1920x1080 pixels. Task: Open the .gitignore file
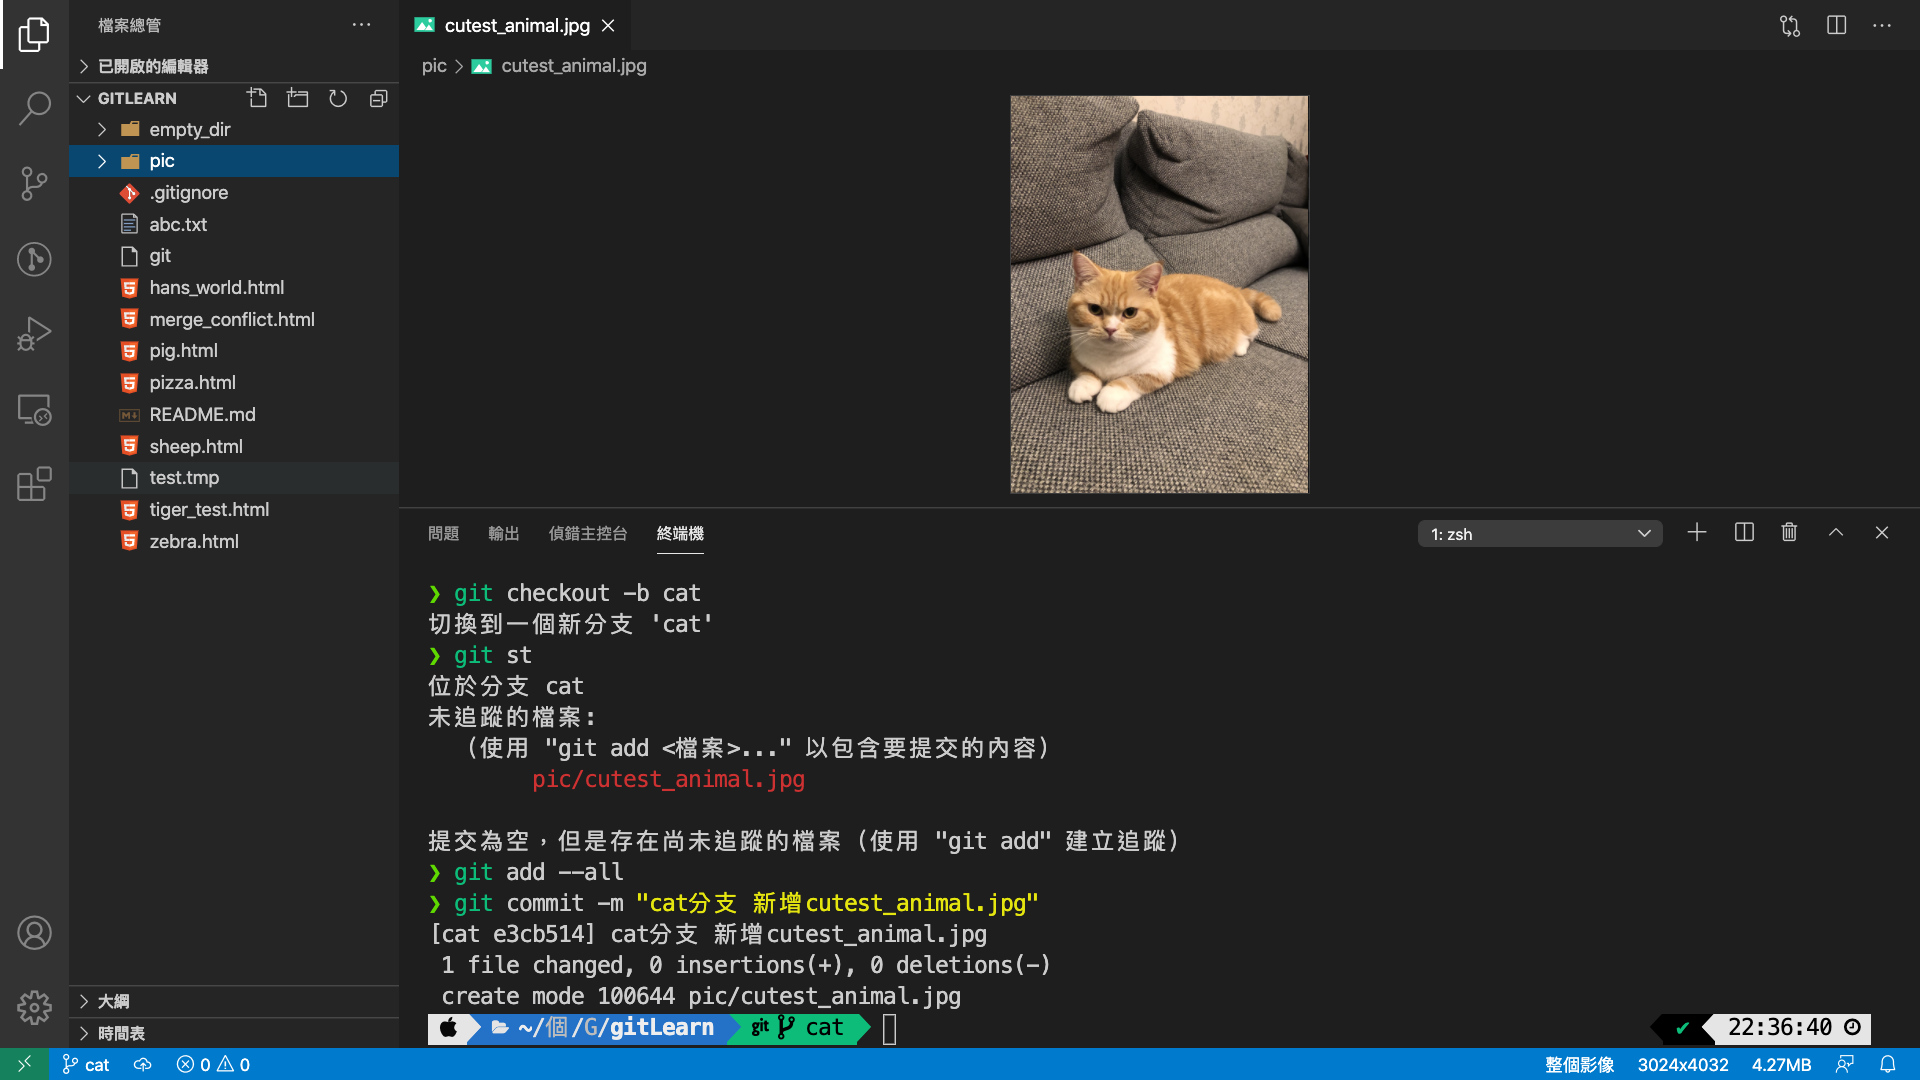click(x=234, y=193)
